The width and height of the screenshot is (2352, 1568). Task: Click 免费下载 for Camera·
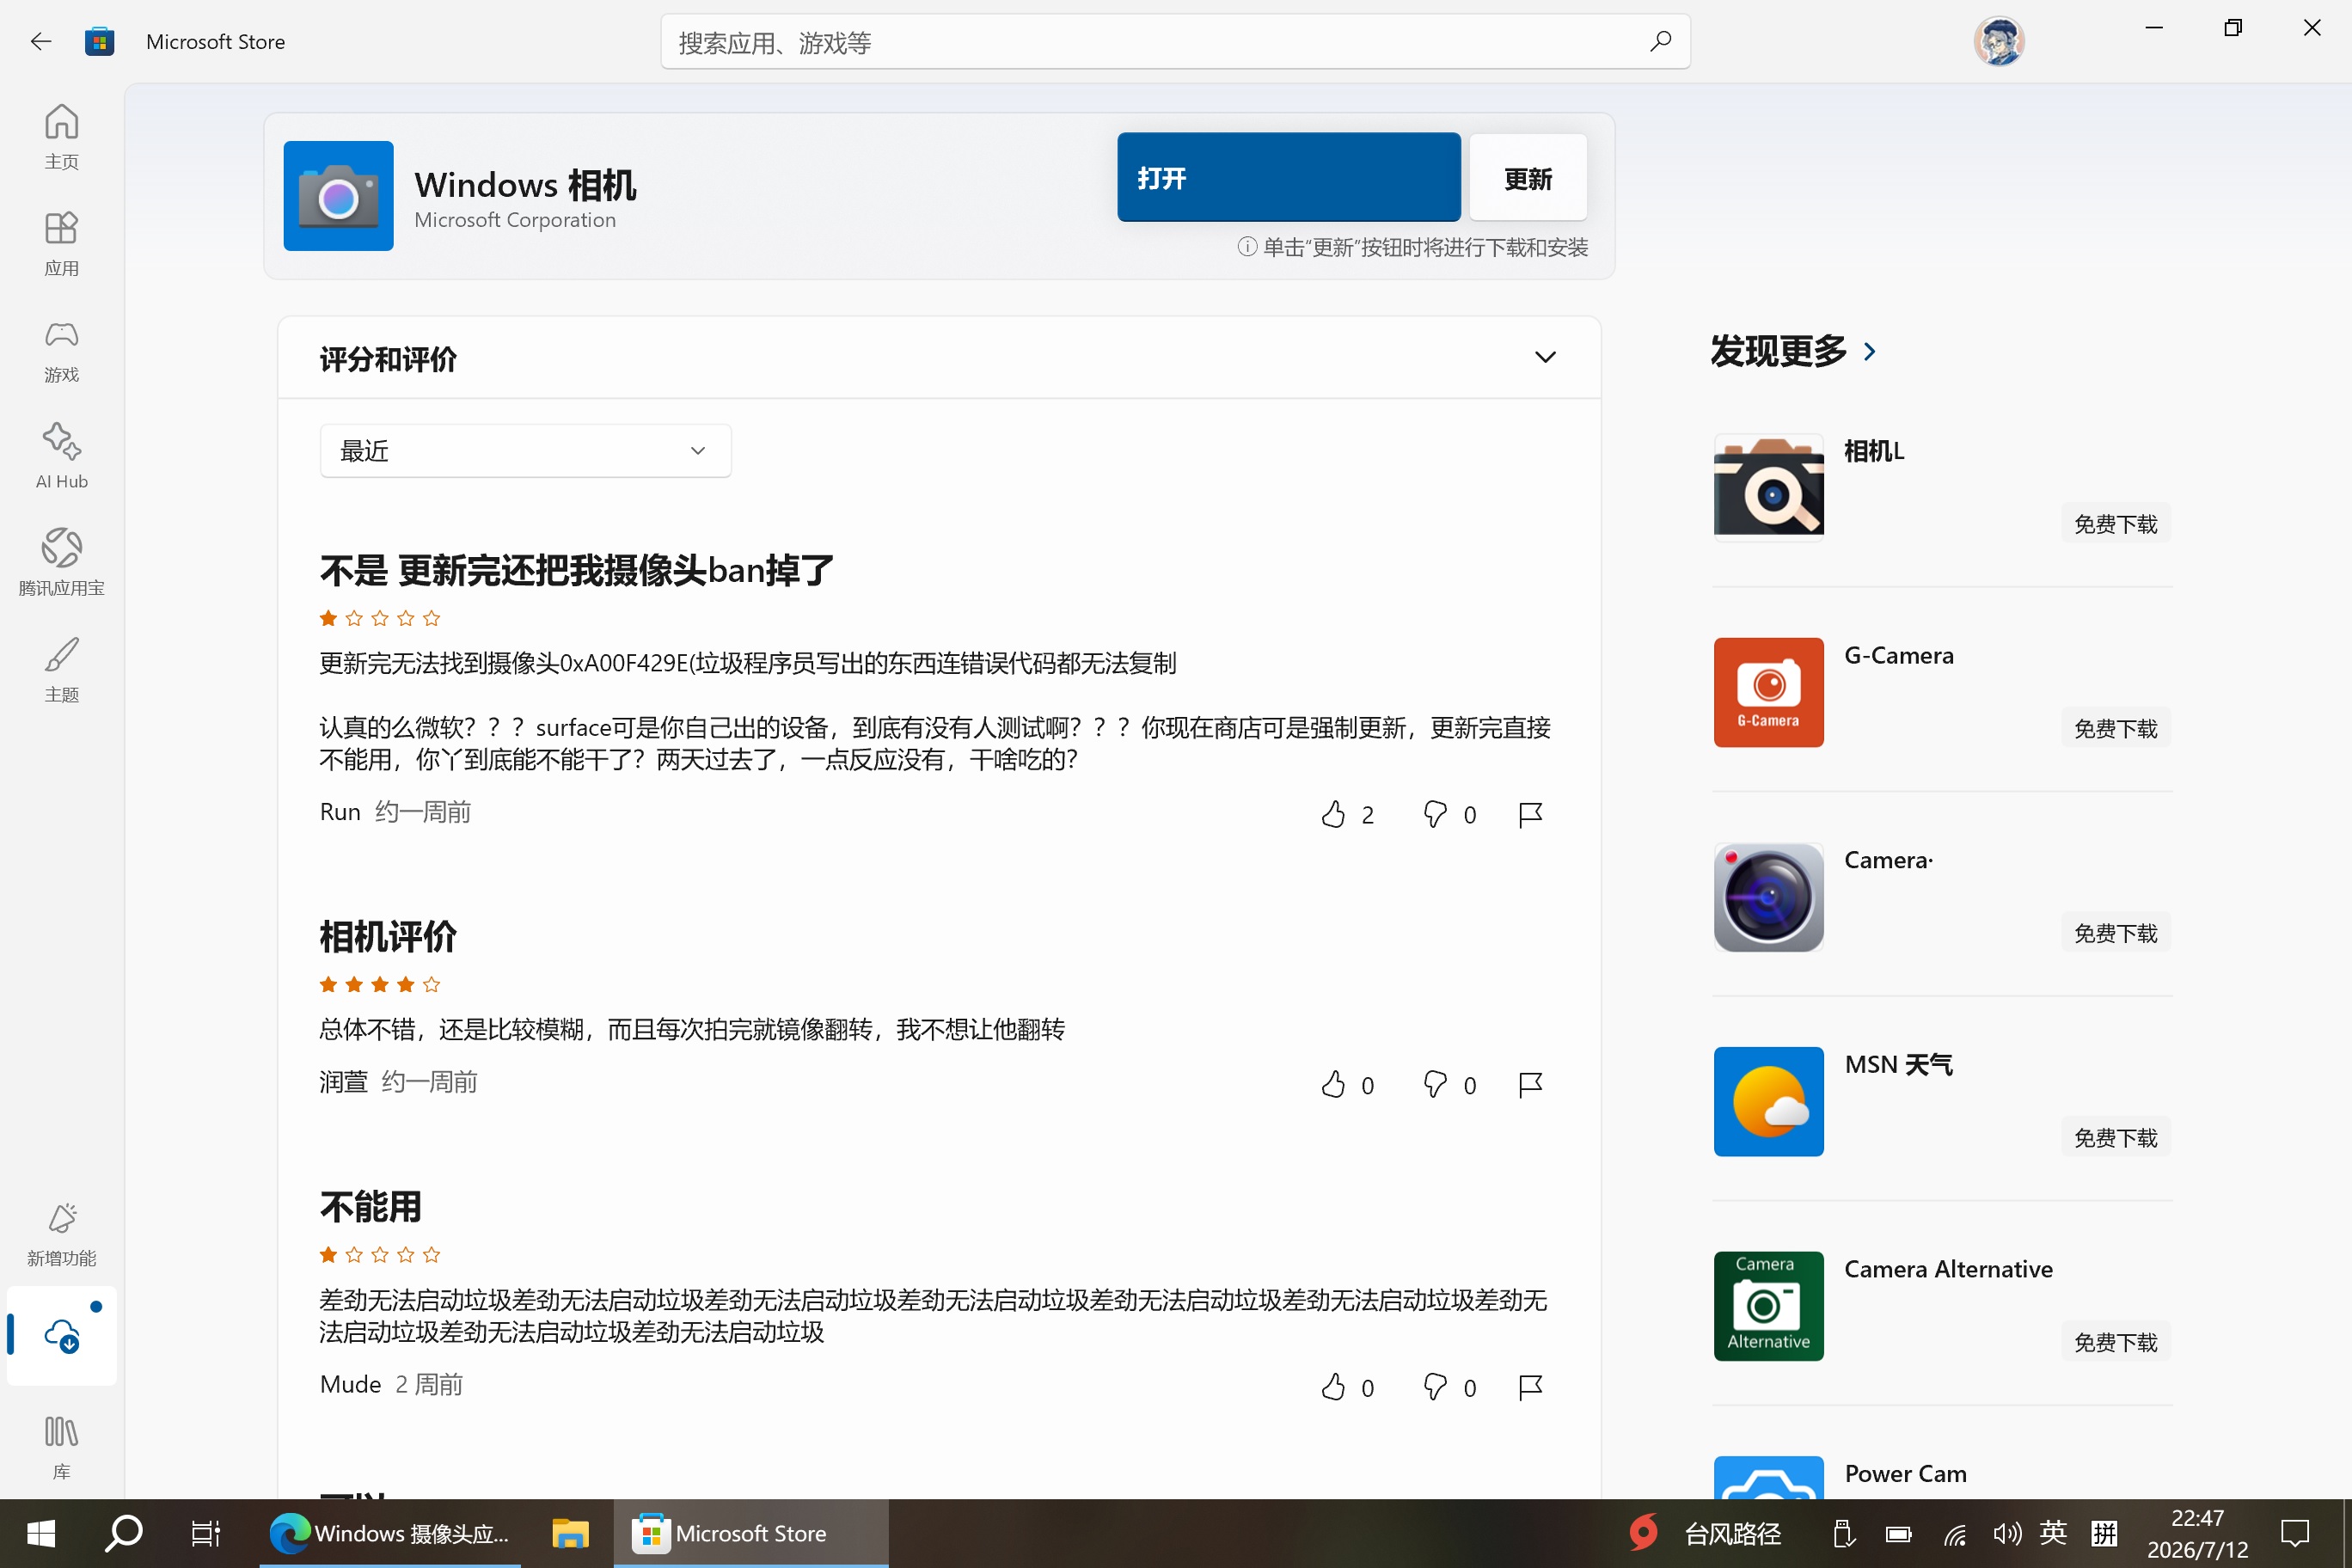tap(2115, 933)
